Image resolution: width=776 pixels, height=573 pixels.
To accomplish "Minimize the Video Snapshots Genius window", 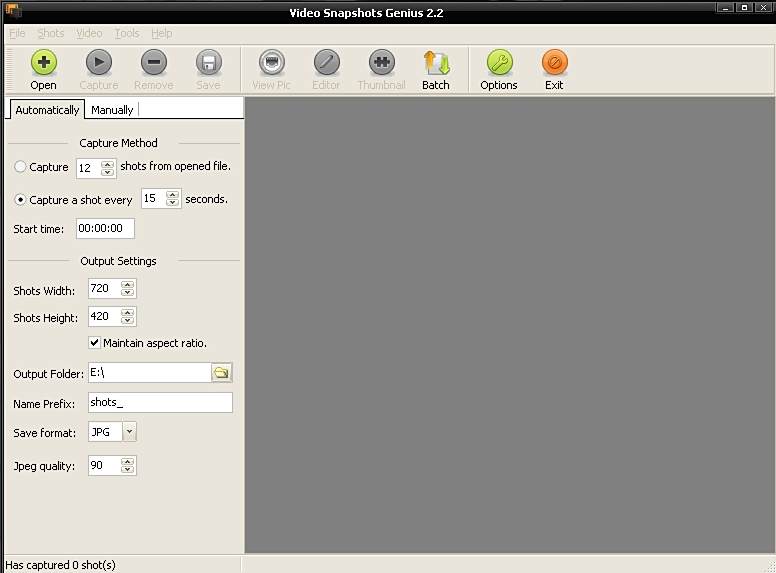I will [725, 7].
